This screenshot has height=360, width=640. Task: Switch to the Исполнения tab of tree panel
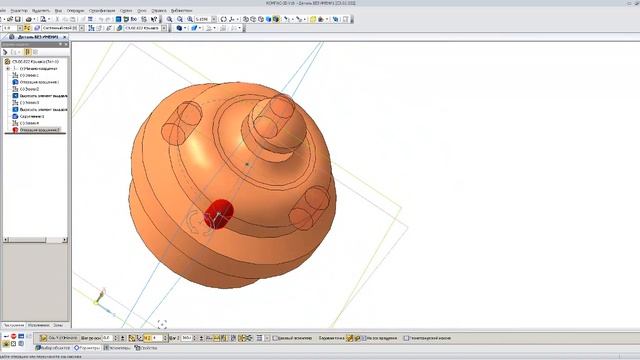click(38, 325)
